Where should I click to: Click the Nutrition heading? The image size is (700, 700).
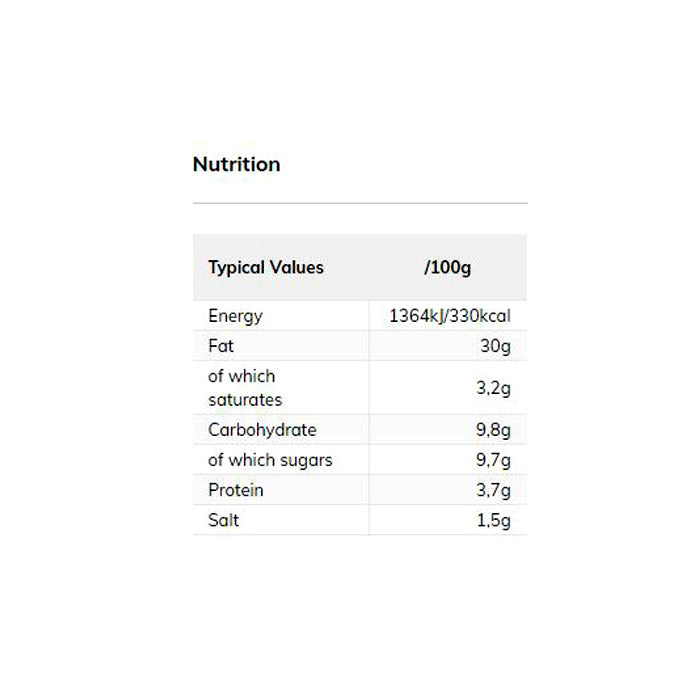(236, 164)
